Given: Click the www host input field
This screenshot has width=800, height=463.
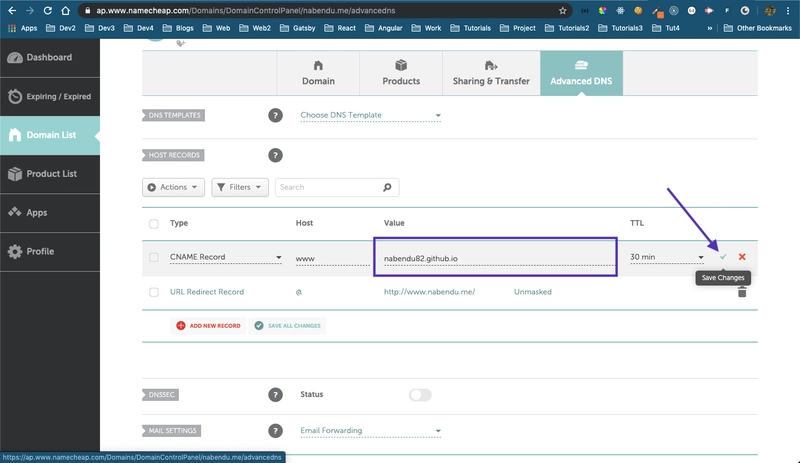Looking at the screenshot, I should point(333,258).
